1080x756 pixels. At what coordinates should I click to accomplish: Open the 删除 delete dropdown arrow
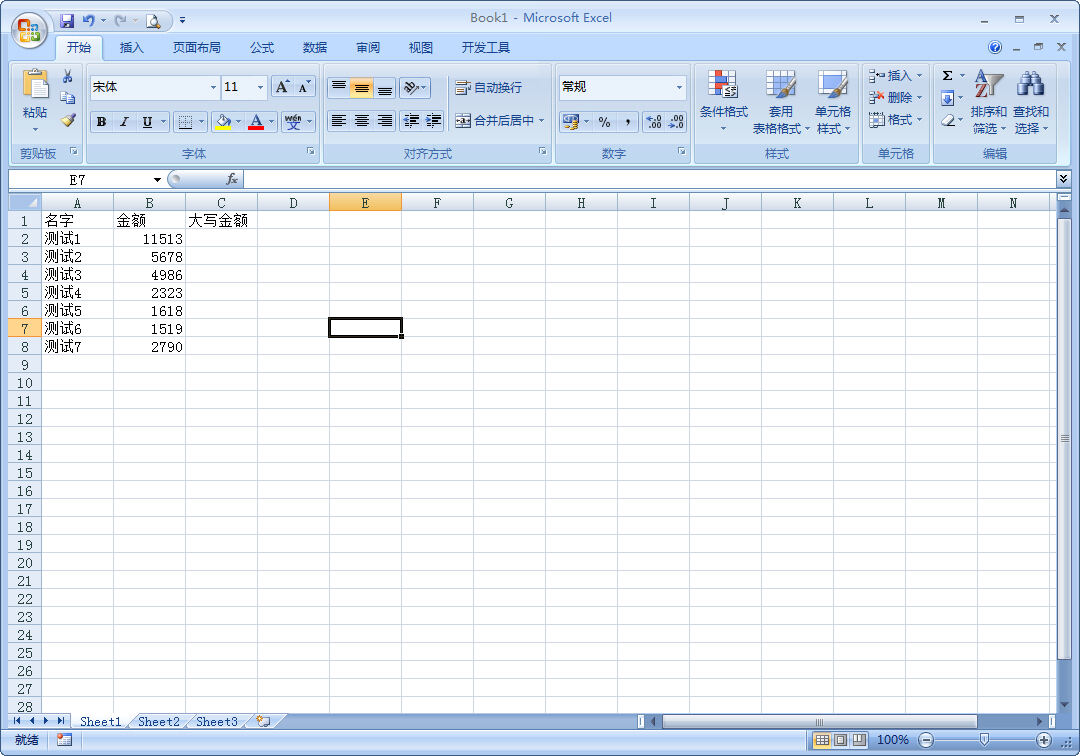point(920,98)
